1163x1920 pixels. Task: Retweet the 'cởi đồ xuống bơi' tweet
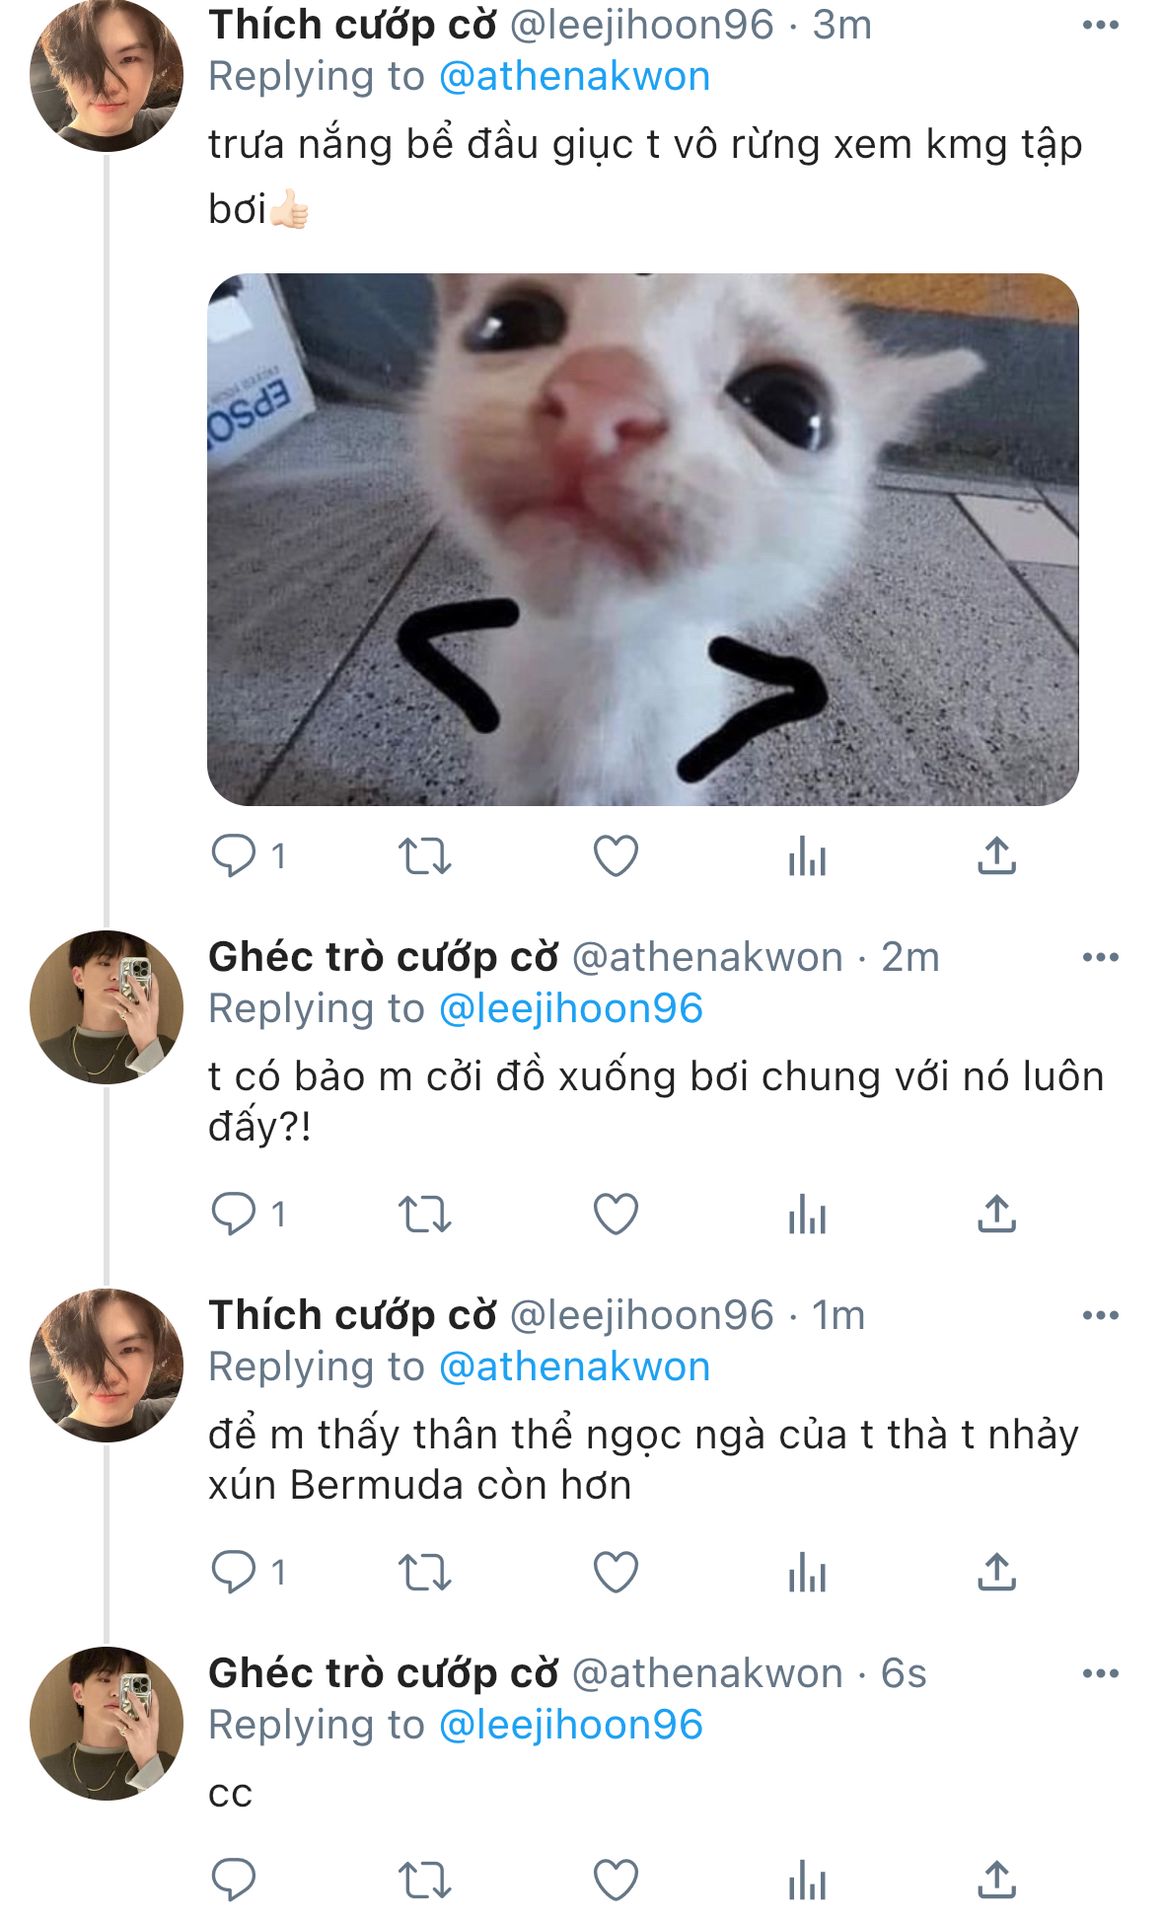tap(424, 1215)
